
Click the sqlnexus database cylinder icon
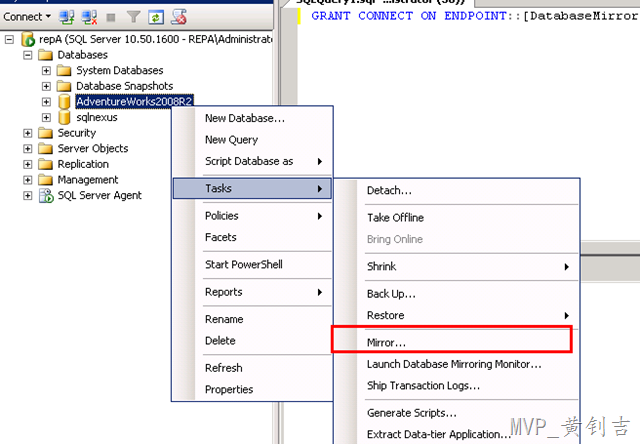(x=64, y=118)
